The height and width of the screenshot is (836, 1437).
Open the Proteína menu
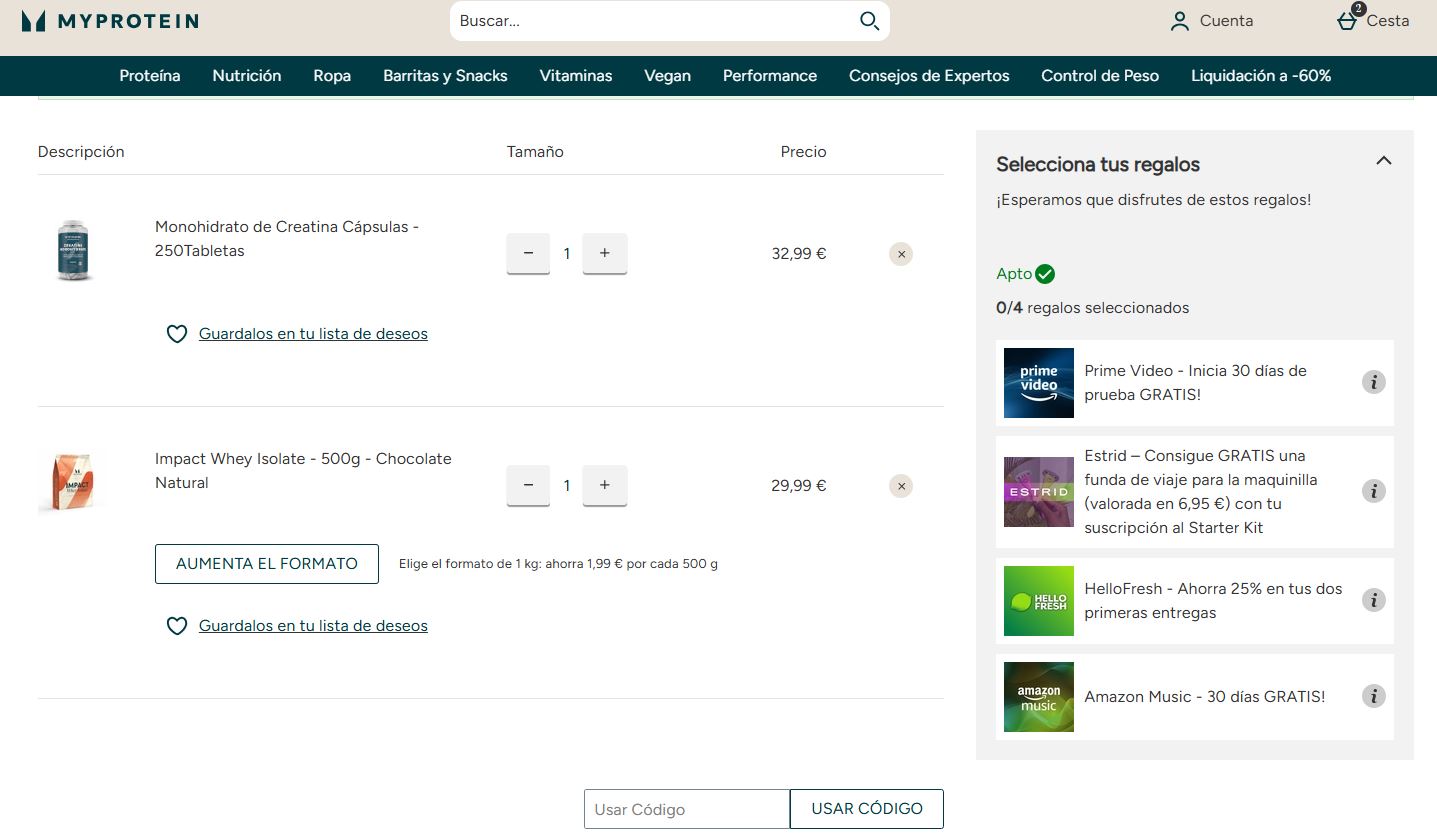(150, 76)
